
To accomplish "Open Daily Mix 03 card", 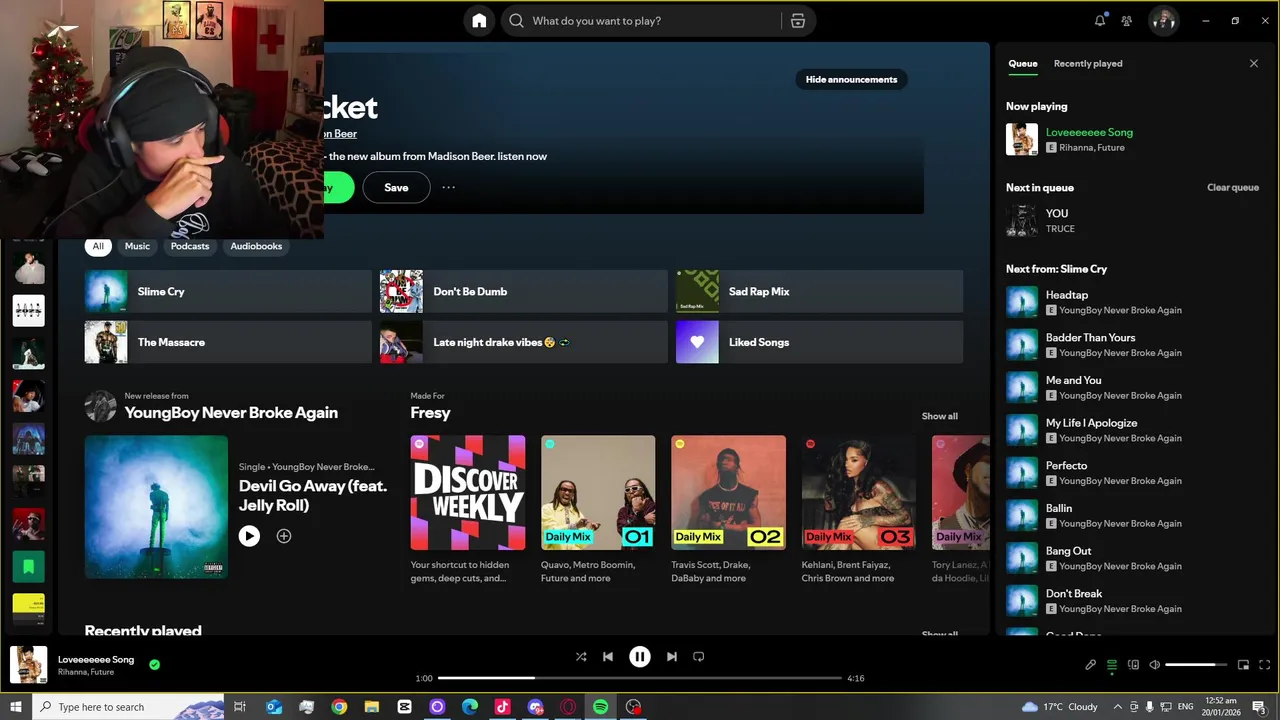I will (858, 510).
